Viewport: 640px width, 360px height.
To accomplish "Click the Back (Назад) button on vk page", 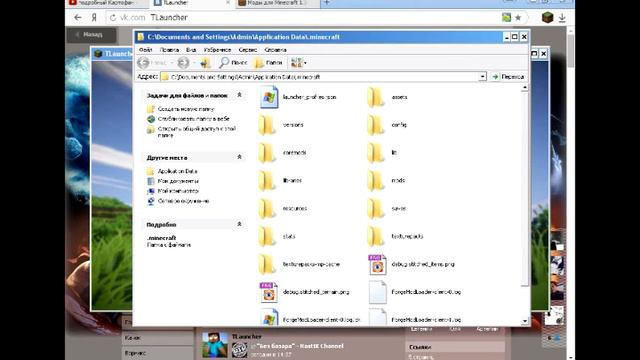I will [x=91, y=35].
